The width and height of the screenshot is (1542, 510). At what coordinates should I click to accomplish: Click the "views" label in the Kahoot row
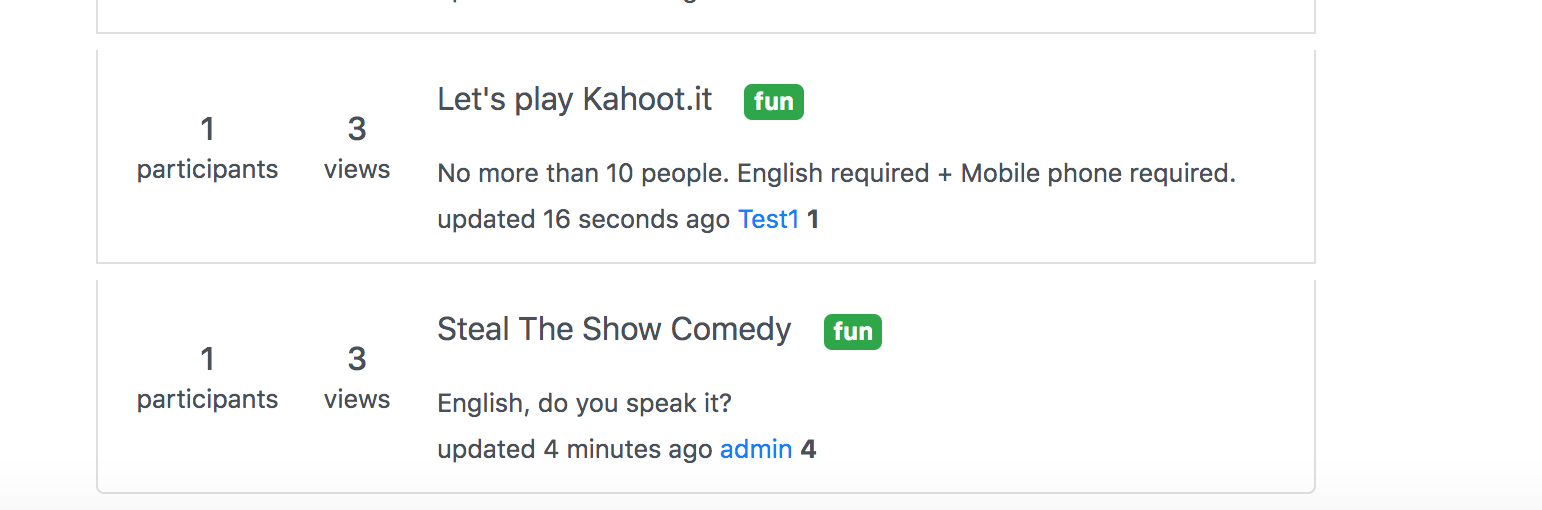coord(357,170)
